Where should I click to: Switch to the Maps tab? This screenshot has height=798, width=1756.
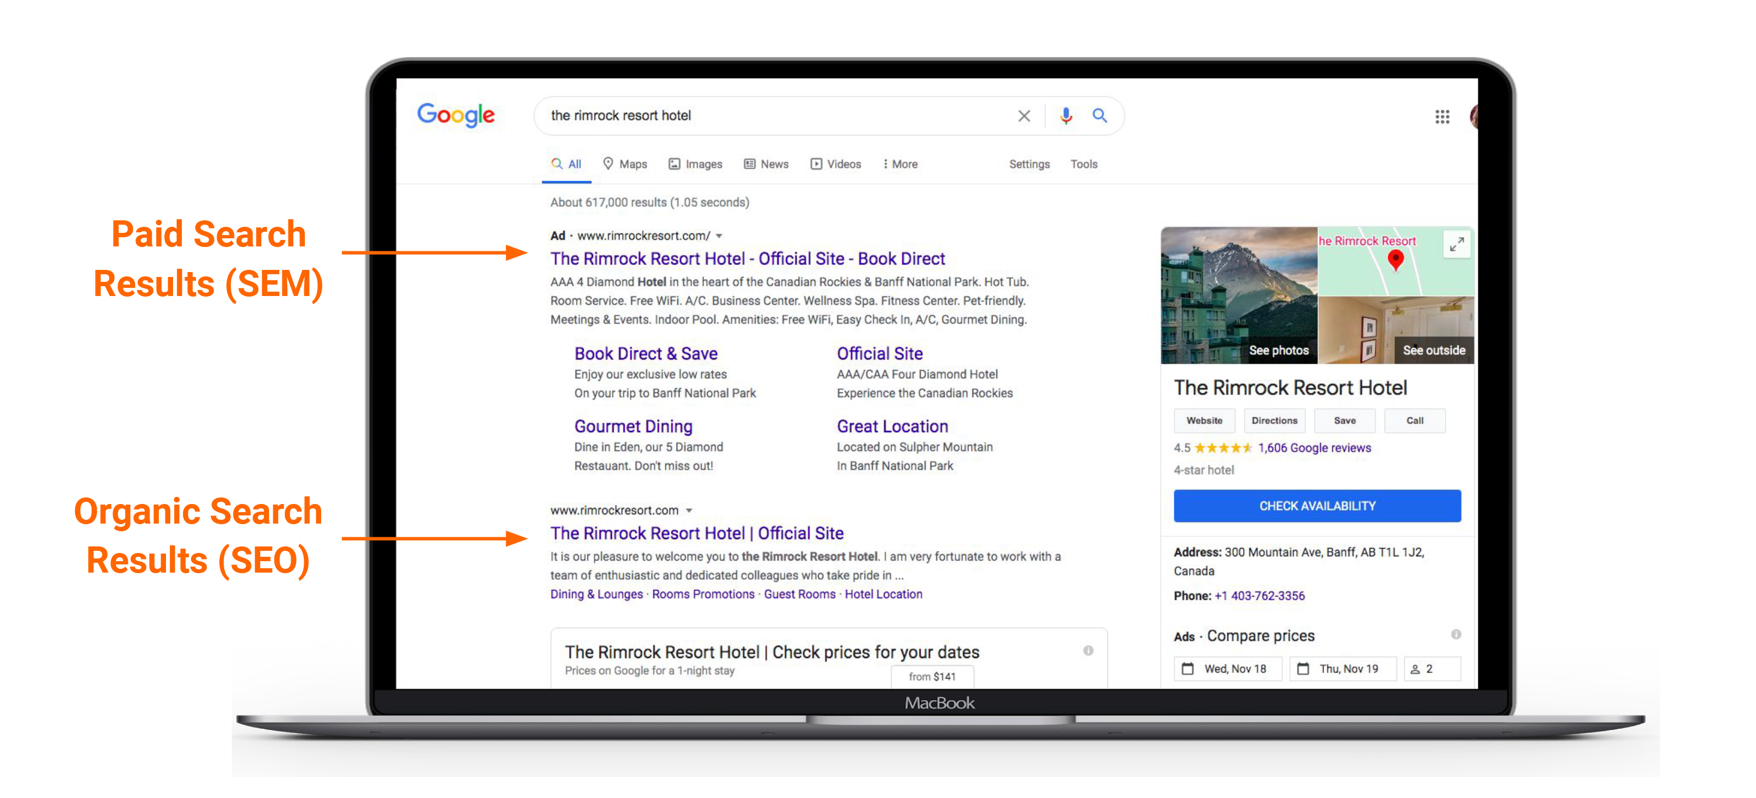click(625, 164)
